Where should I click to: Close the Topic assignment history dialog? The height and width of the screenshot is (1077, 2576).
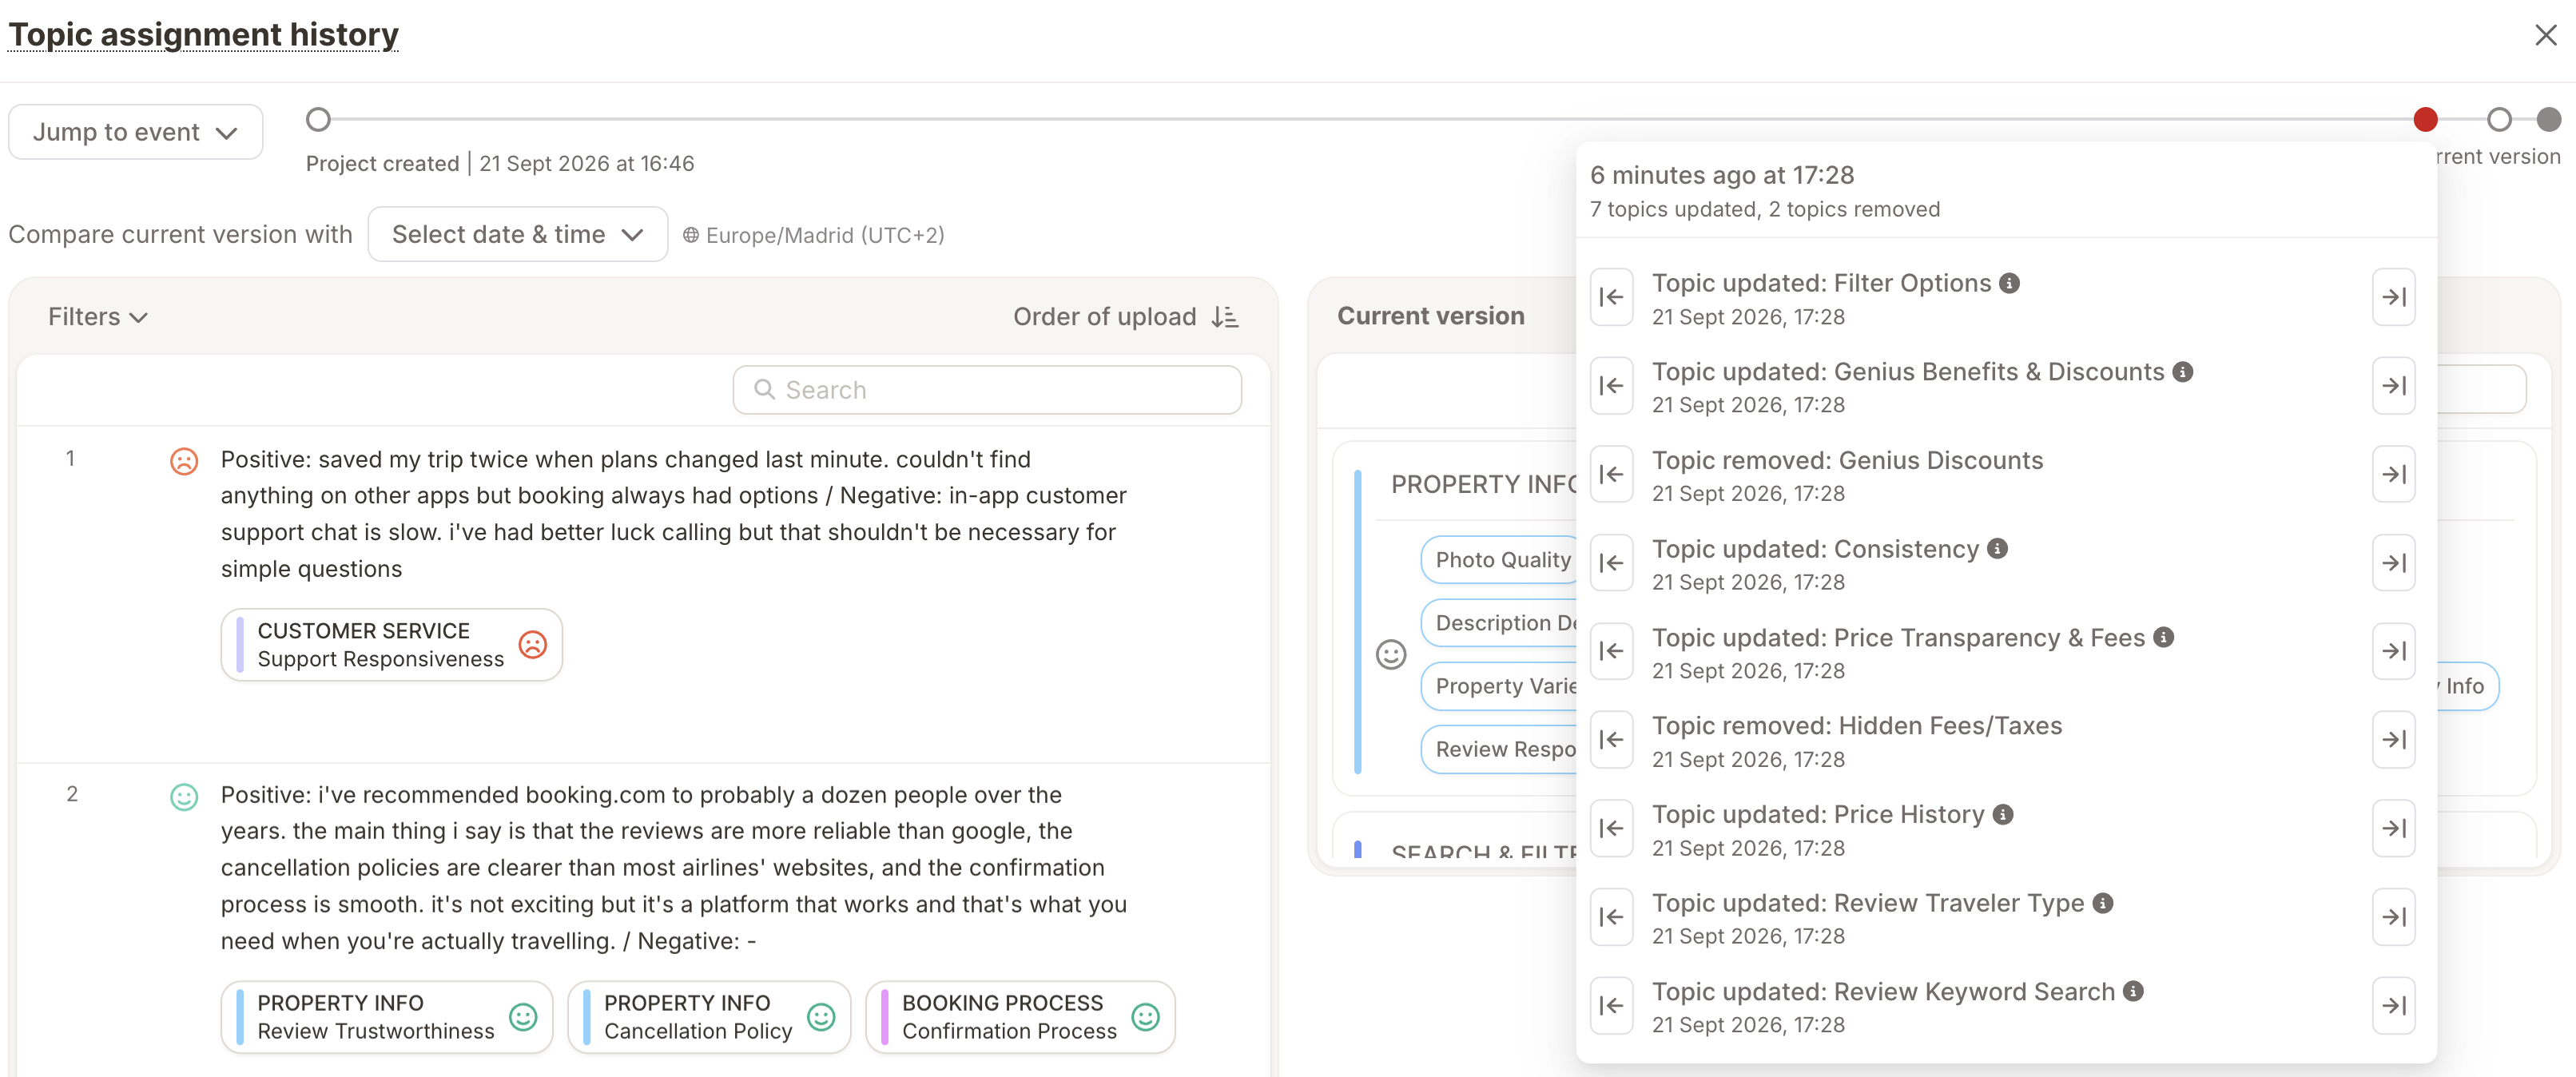pyautogui.click(x=2545, y=36)
